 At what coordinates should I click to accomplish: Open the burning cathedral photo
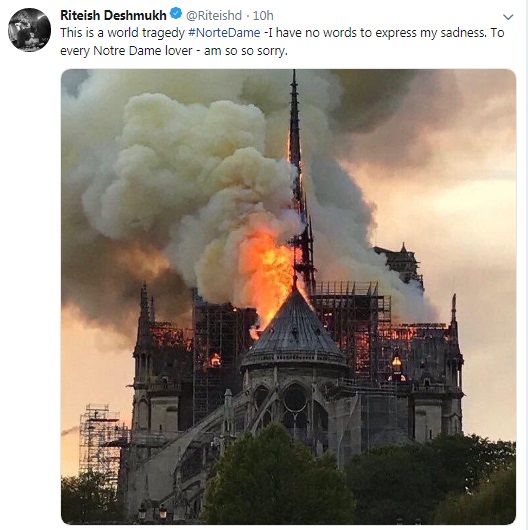tap(288, 297)
